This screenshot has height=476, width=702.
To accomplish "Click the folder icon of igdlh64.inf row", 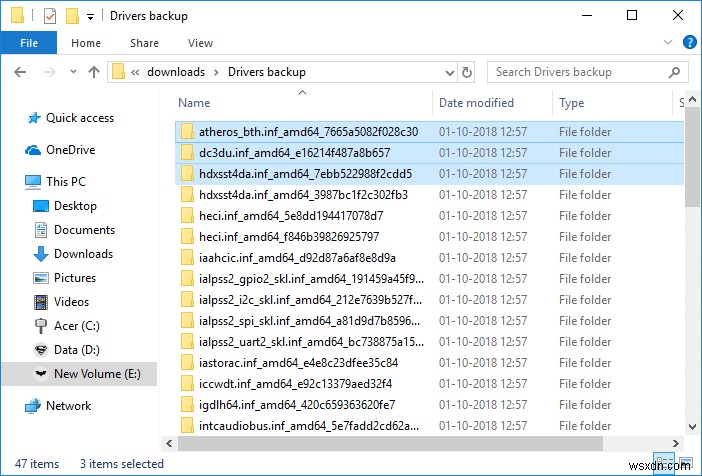I will [x=187, y=405].
